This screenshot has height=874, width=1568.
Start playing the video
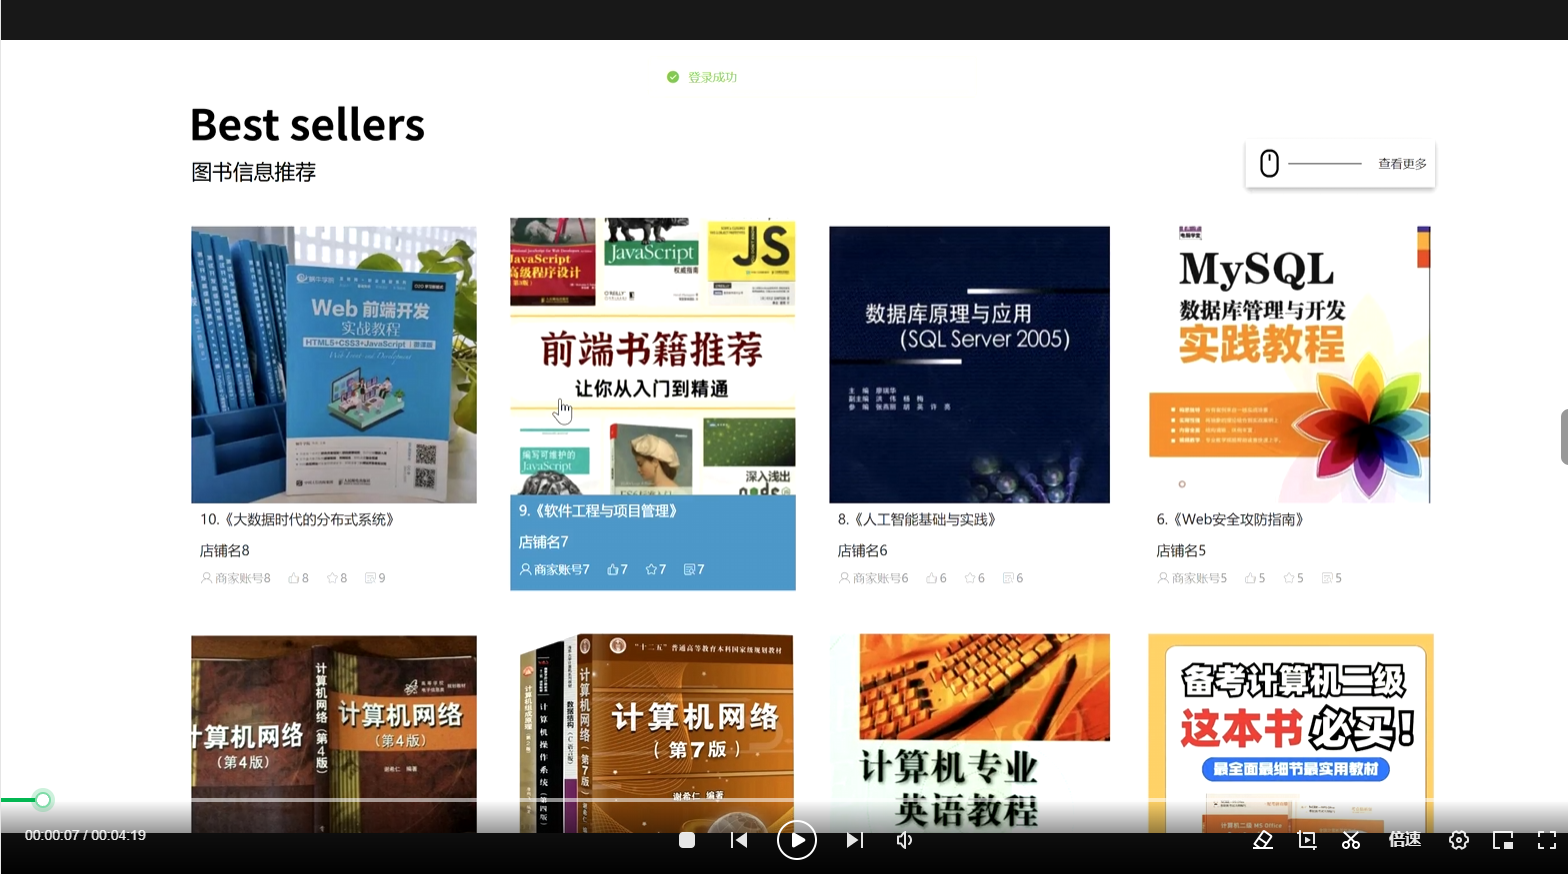point(797,840)
